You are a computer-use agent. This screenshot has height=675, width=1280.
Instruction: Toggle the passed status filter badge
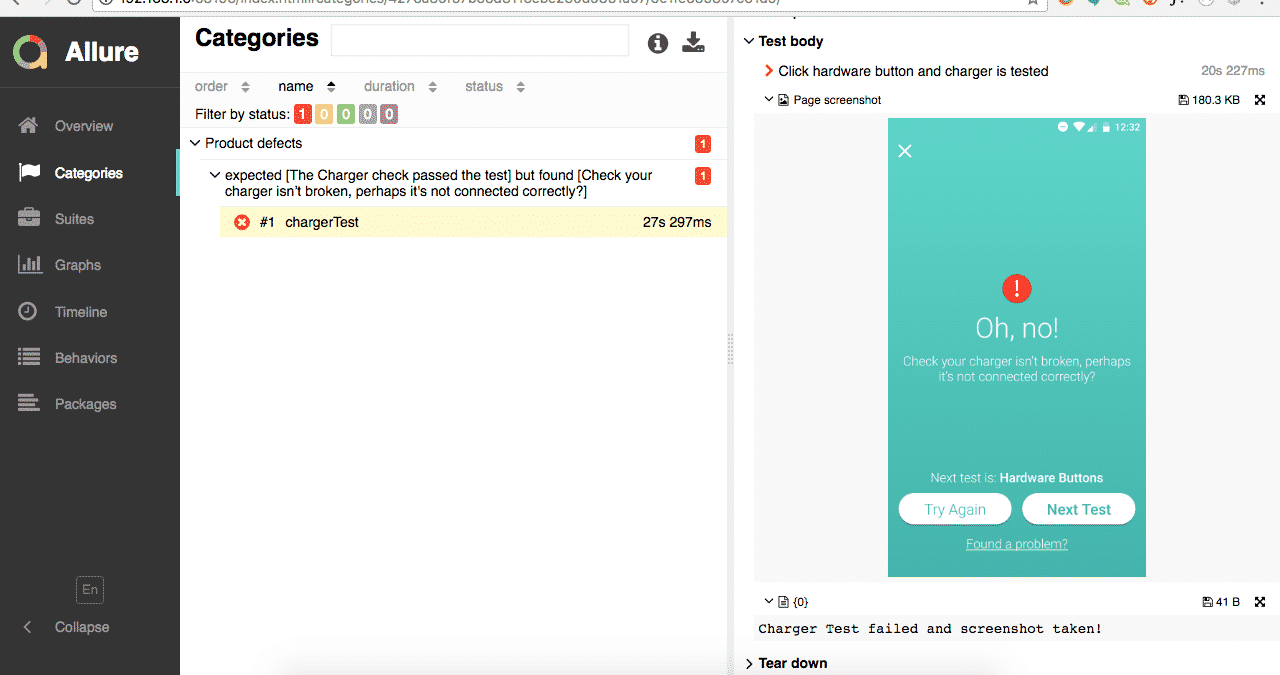(x=346, y=114)
